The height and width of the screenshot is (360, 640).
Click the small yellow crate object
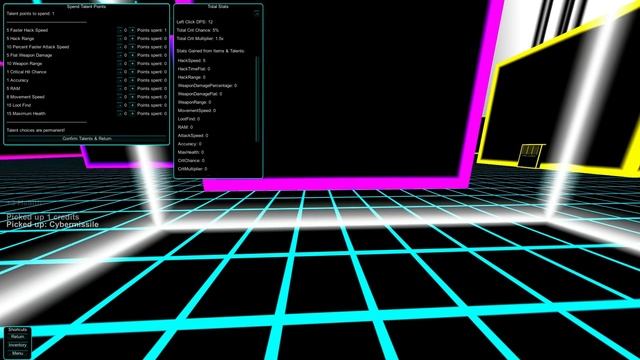tap(531, 155)
